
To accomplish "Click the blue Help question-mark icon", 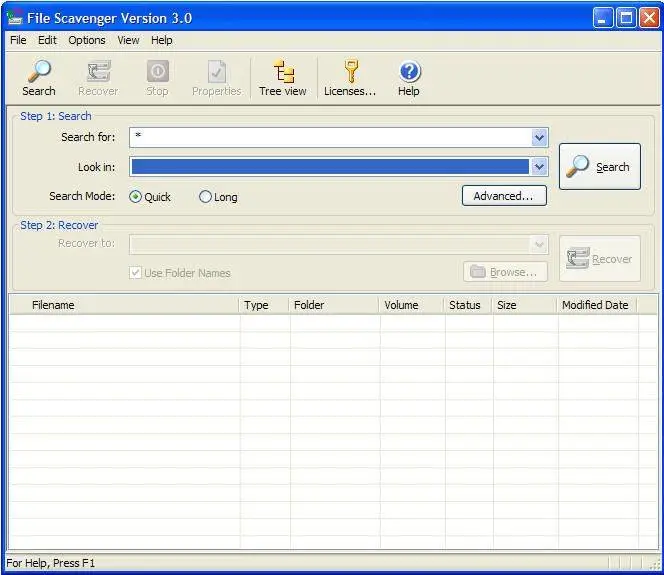I will pyautogui.click(x=409, y=72).
